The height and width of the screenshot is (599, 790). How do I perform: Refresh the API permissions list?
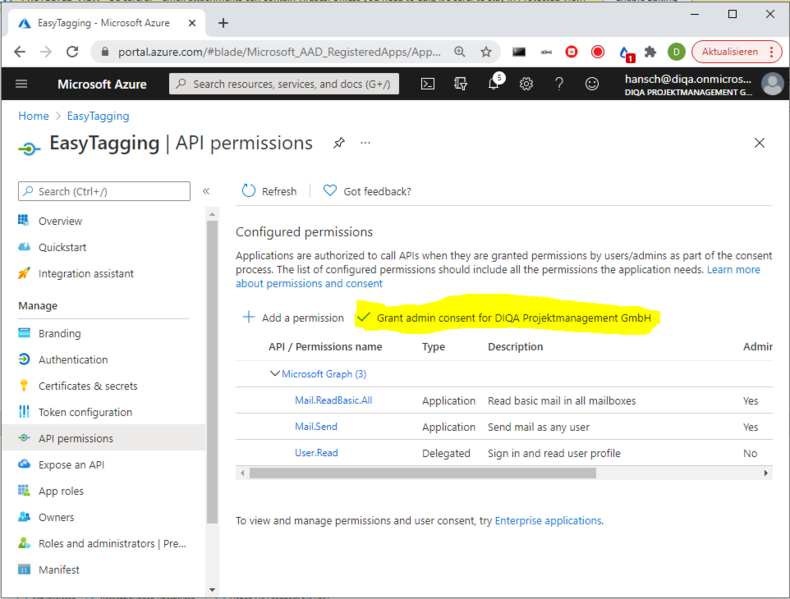pos(269,191)
